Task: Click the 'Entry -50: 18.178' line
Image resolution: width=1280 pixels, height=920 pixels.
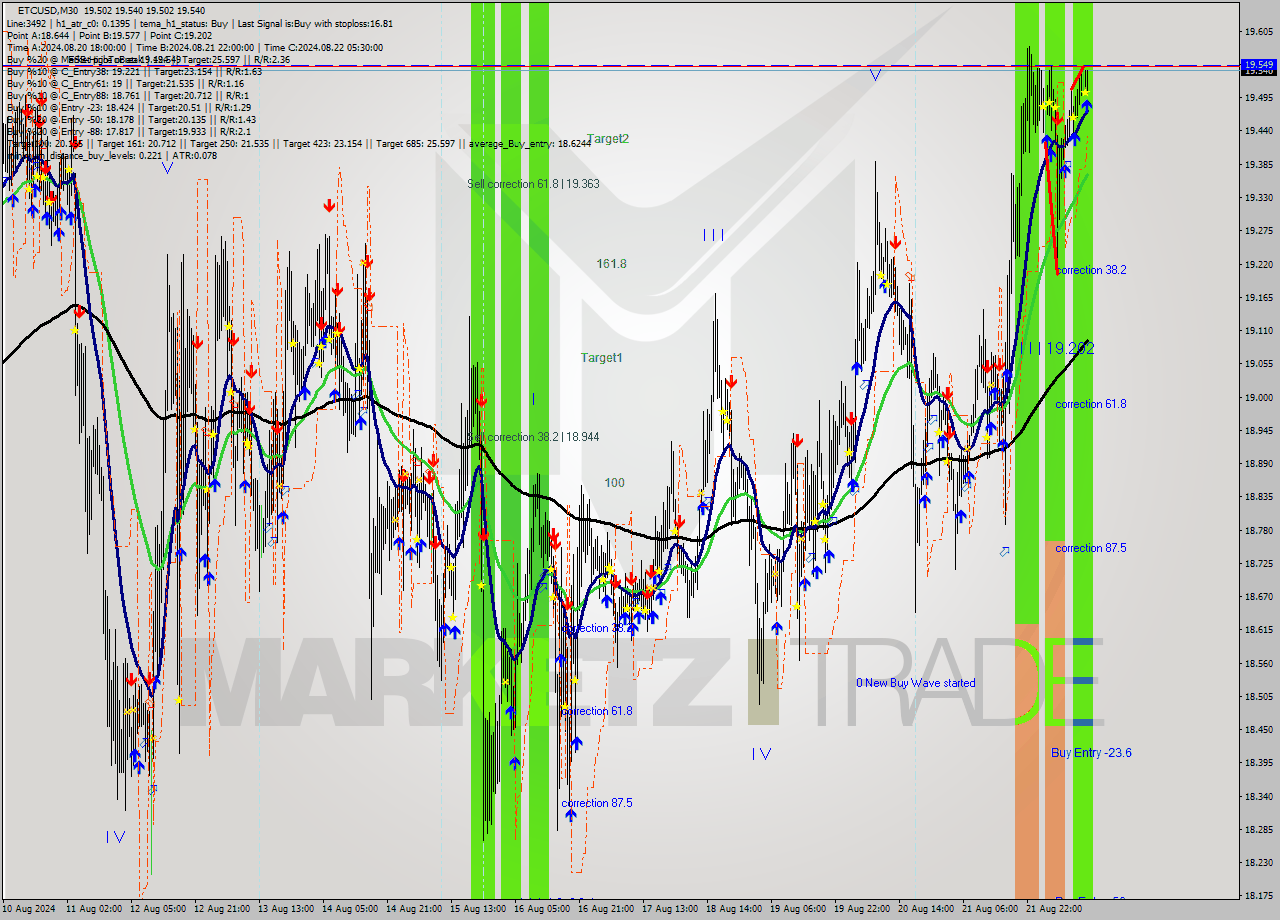Action: (x=99, y=120)
